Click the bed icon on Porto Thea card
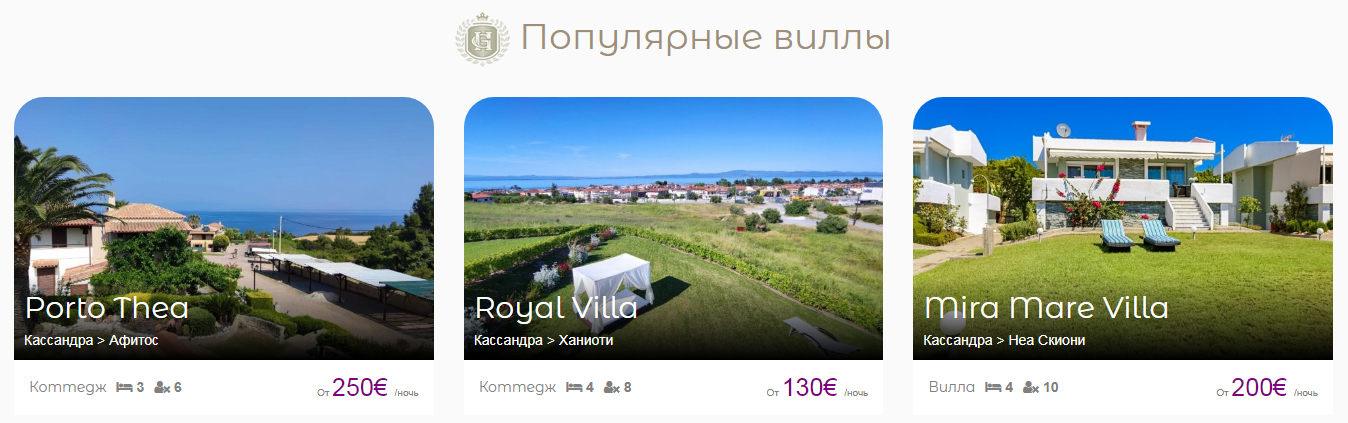 click(x=124, y=387)
